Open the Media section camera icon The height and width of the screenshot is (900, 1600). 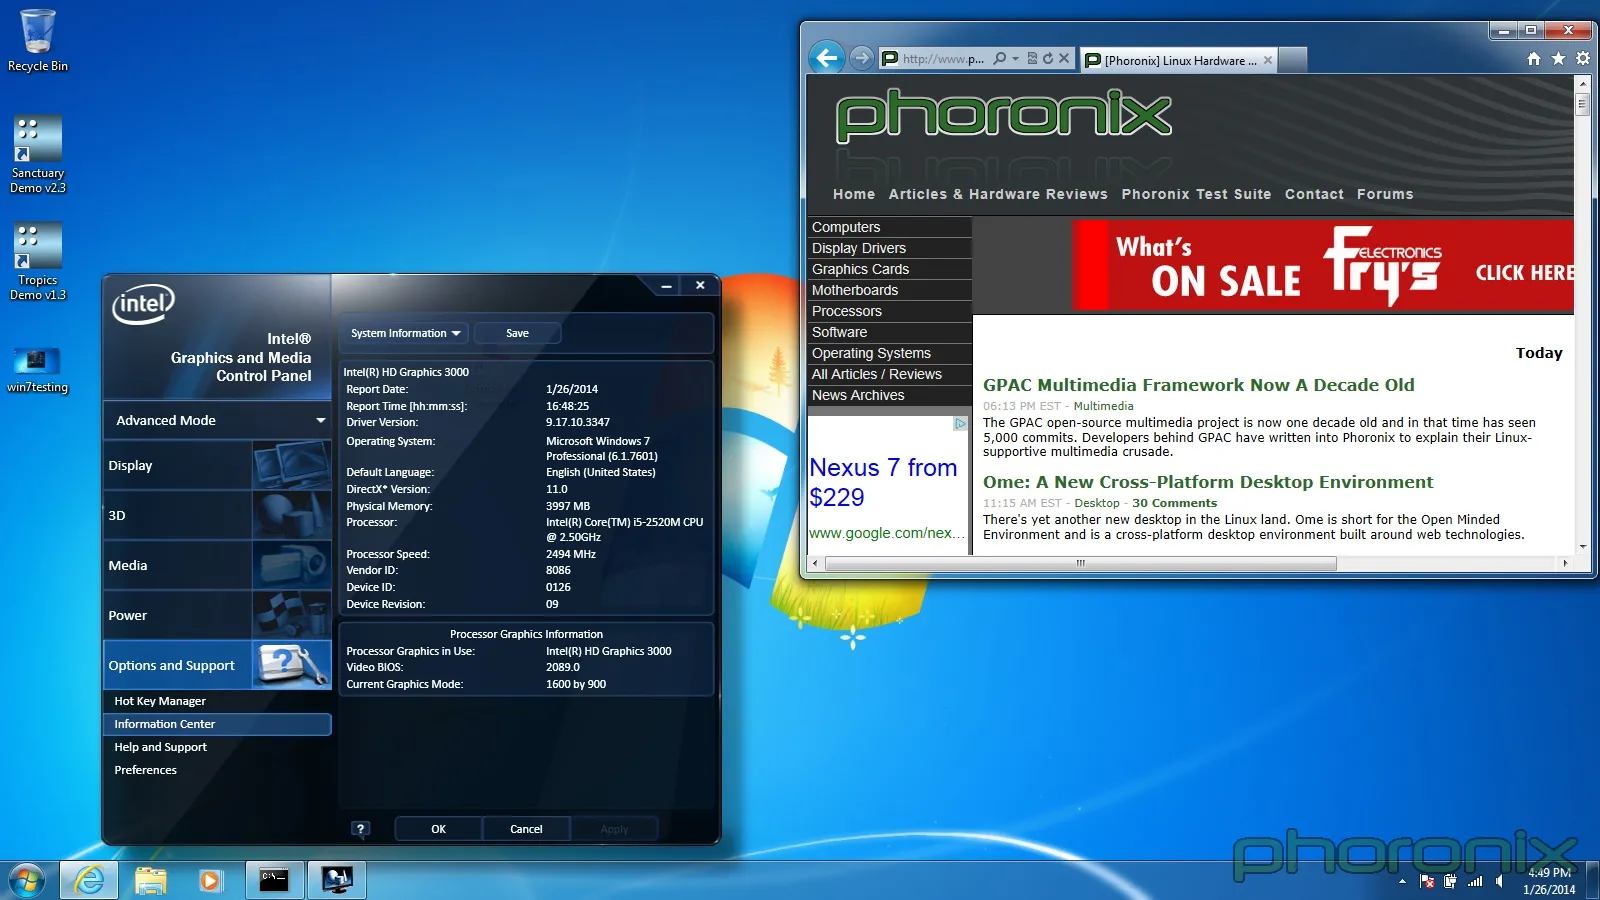(291, 565)
